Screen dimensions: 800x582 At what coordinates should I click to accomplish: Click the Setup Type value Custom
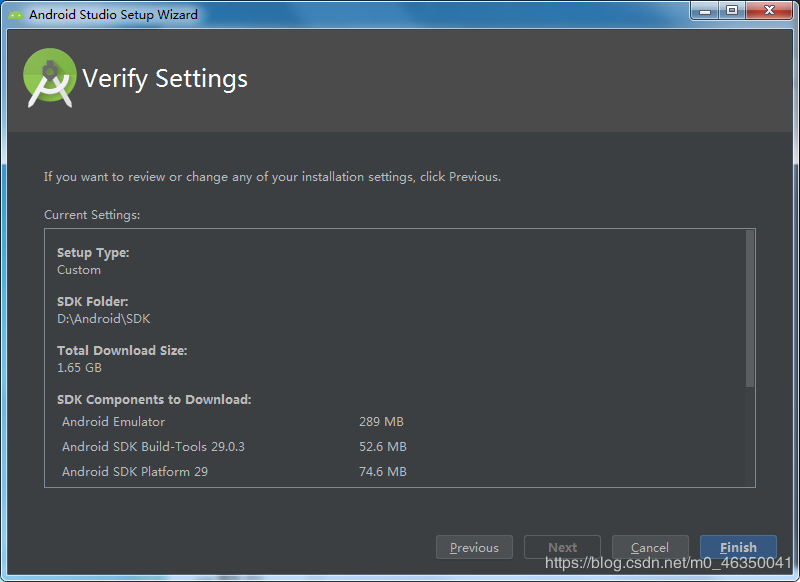(79, 270)
